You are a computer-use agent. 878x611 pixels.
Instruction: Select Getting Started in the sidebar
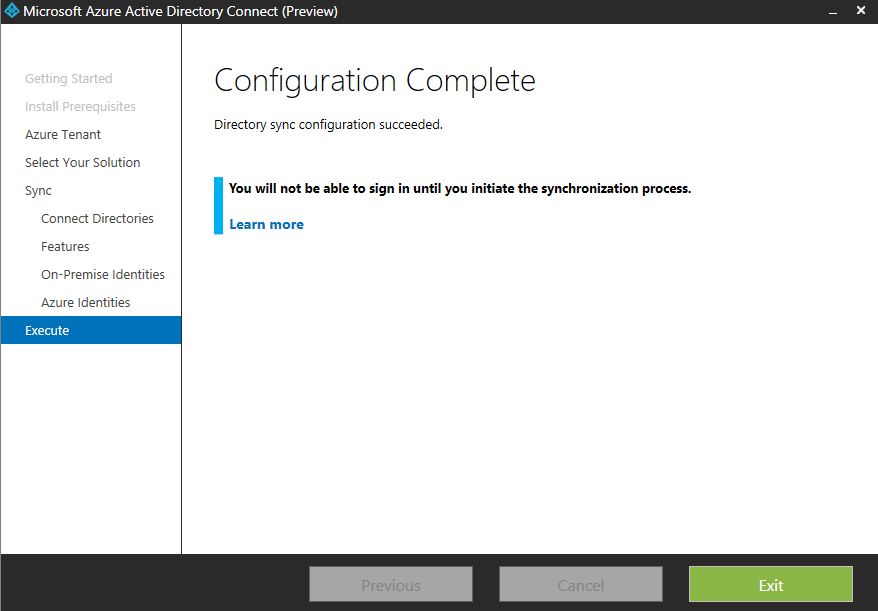68,79
